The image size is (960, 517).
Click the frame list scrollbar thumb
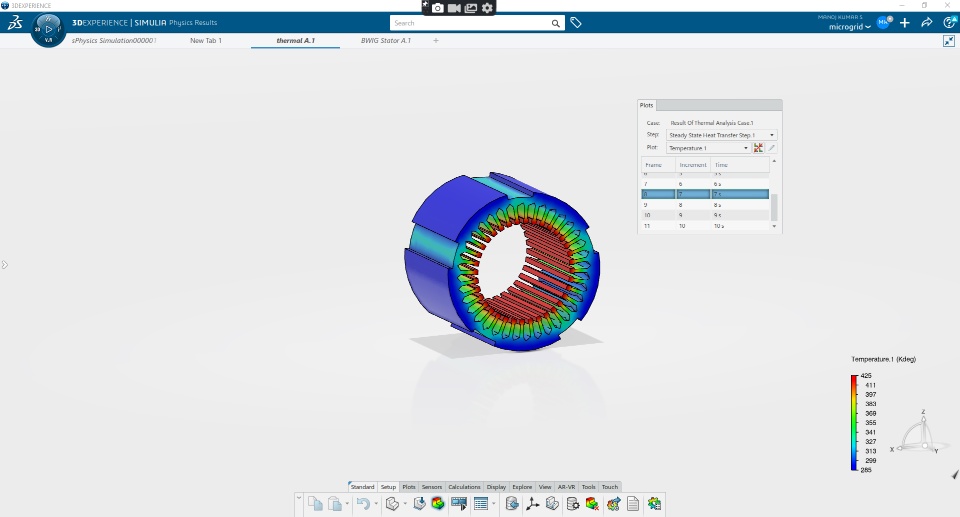click(x=774, y=207)
